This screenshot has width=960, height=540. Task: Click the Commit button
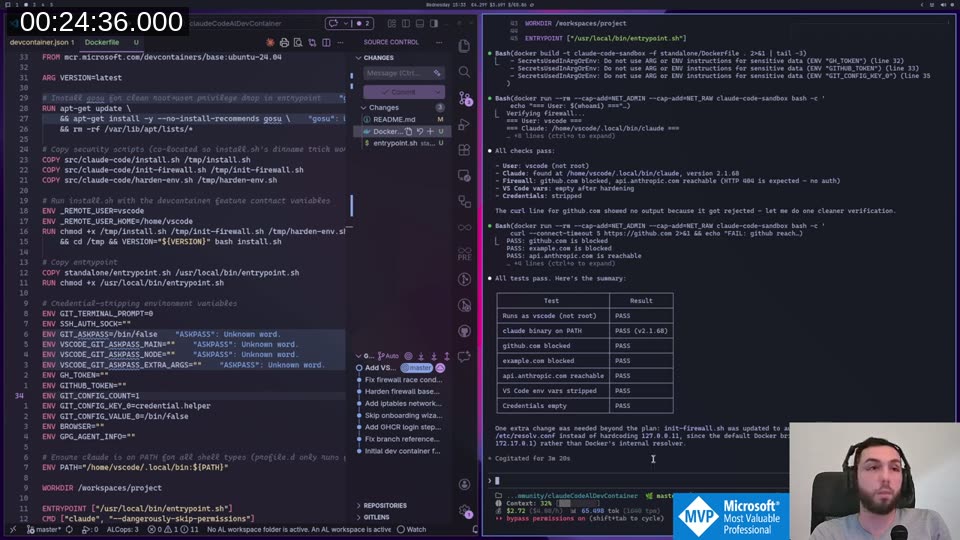398,92
